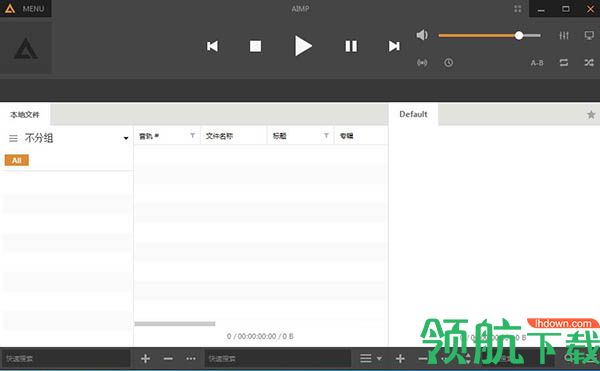Screen dimensions: 600x371
Task: Select the 本地文件 library tab
Action: coord(25,114)
